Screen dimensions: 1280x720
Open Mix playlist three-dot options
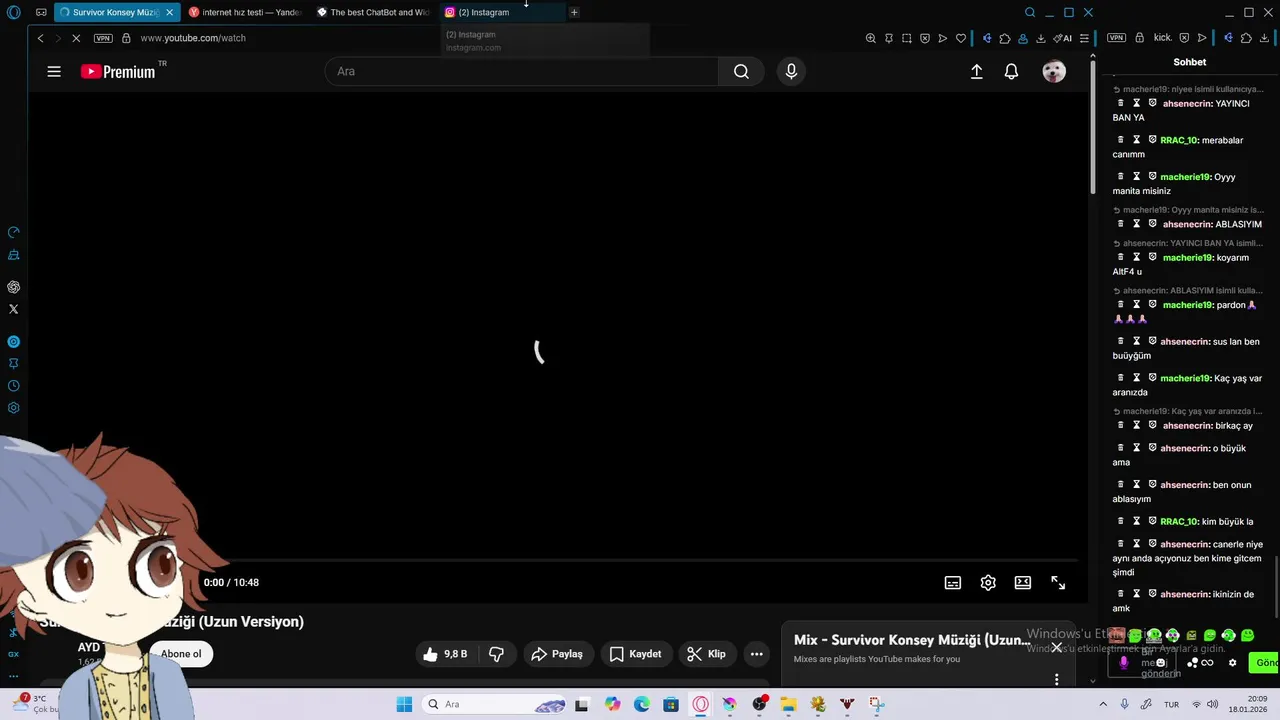click(x=1056, y=680)
